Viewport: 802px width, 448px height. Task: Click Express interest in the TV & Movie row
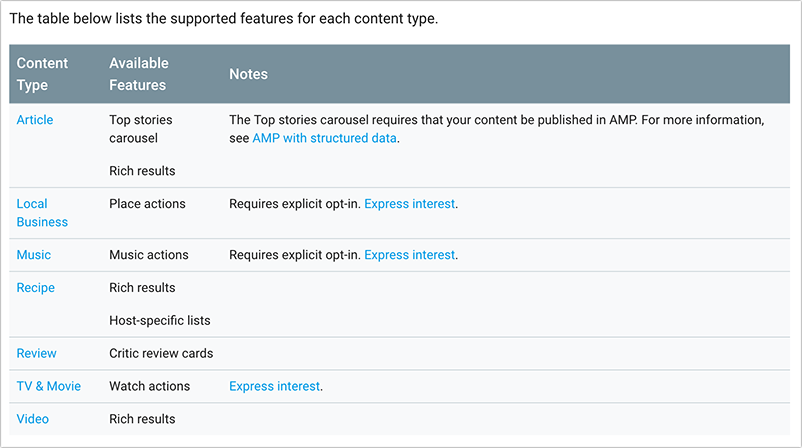[275, 386]
